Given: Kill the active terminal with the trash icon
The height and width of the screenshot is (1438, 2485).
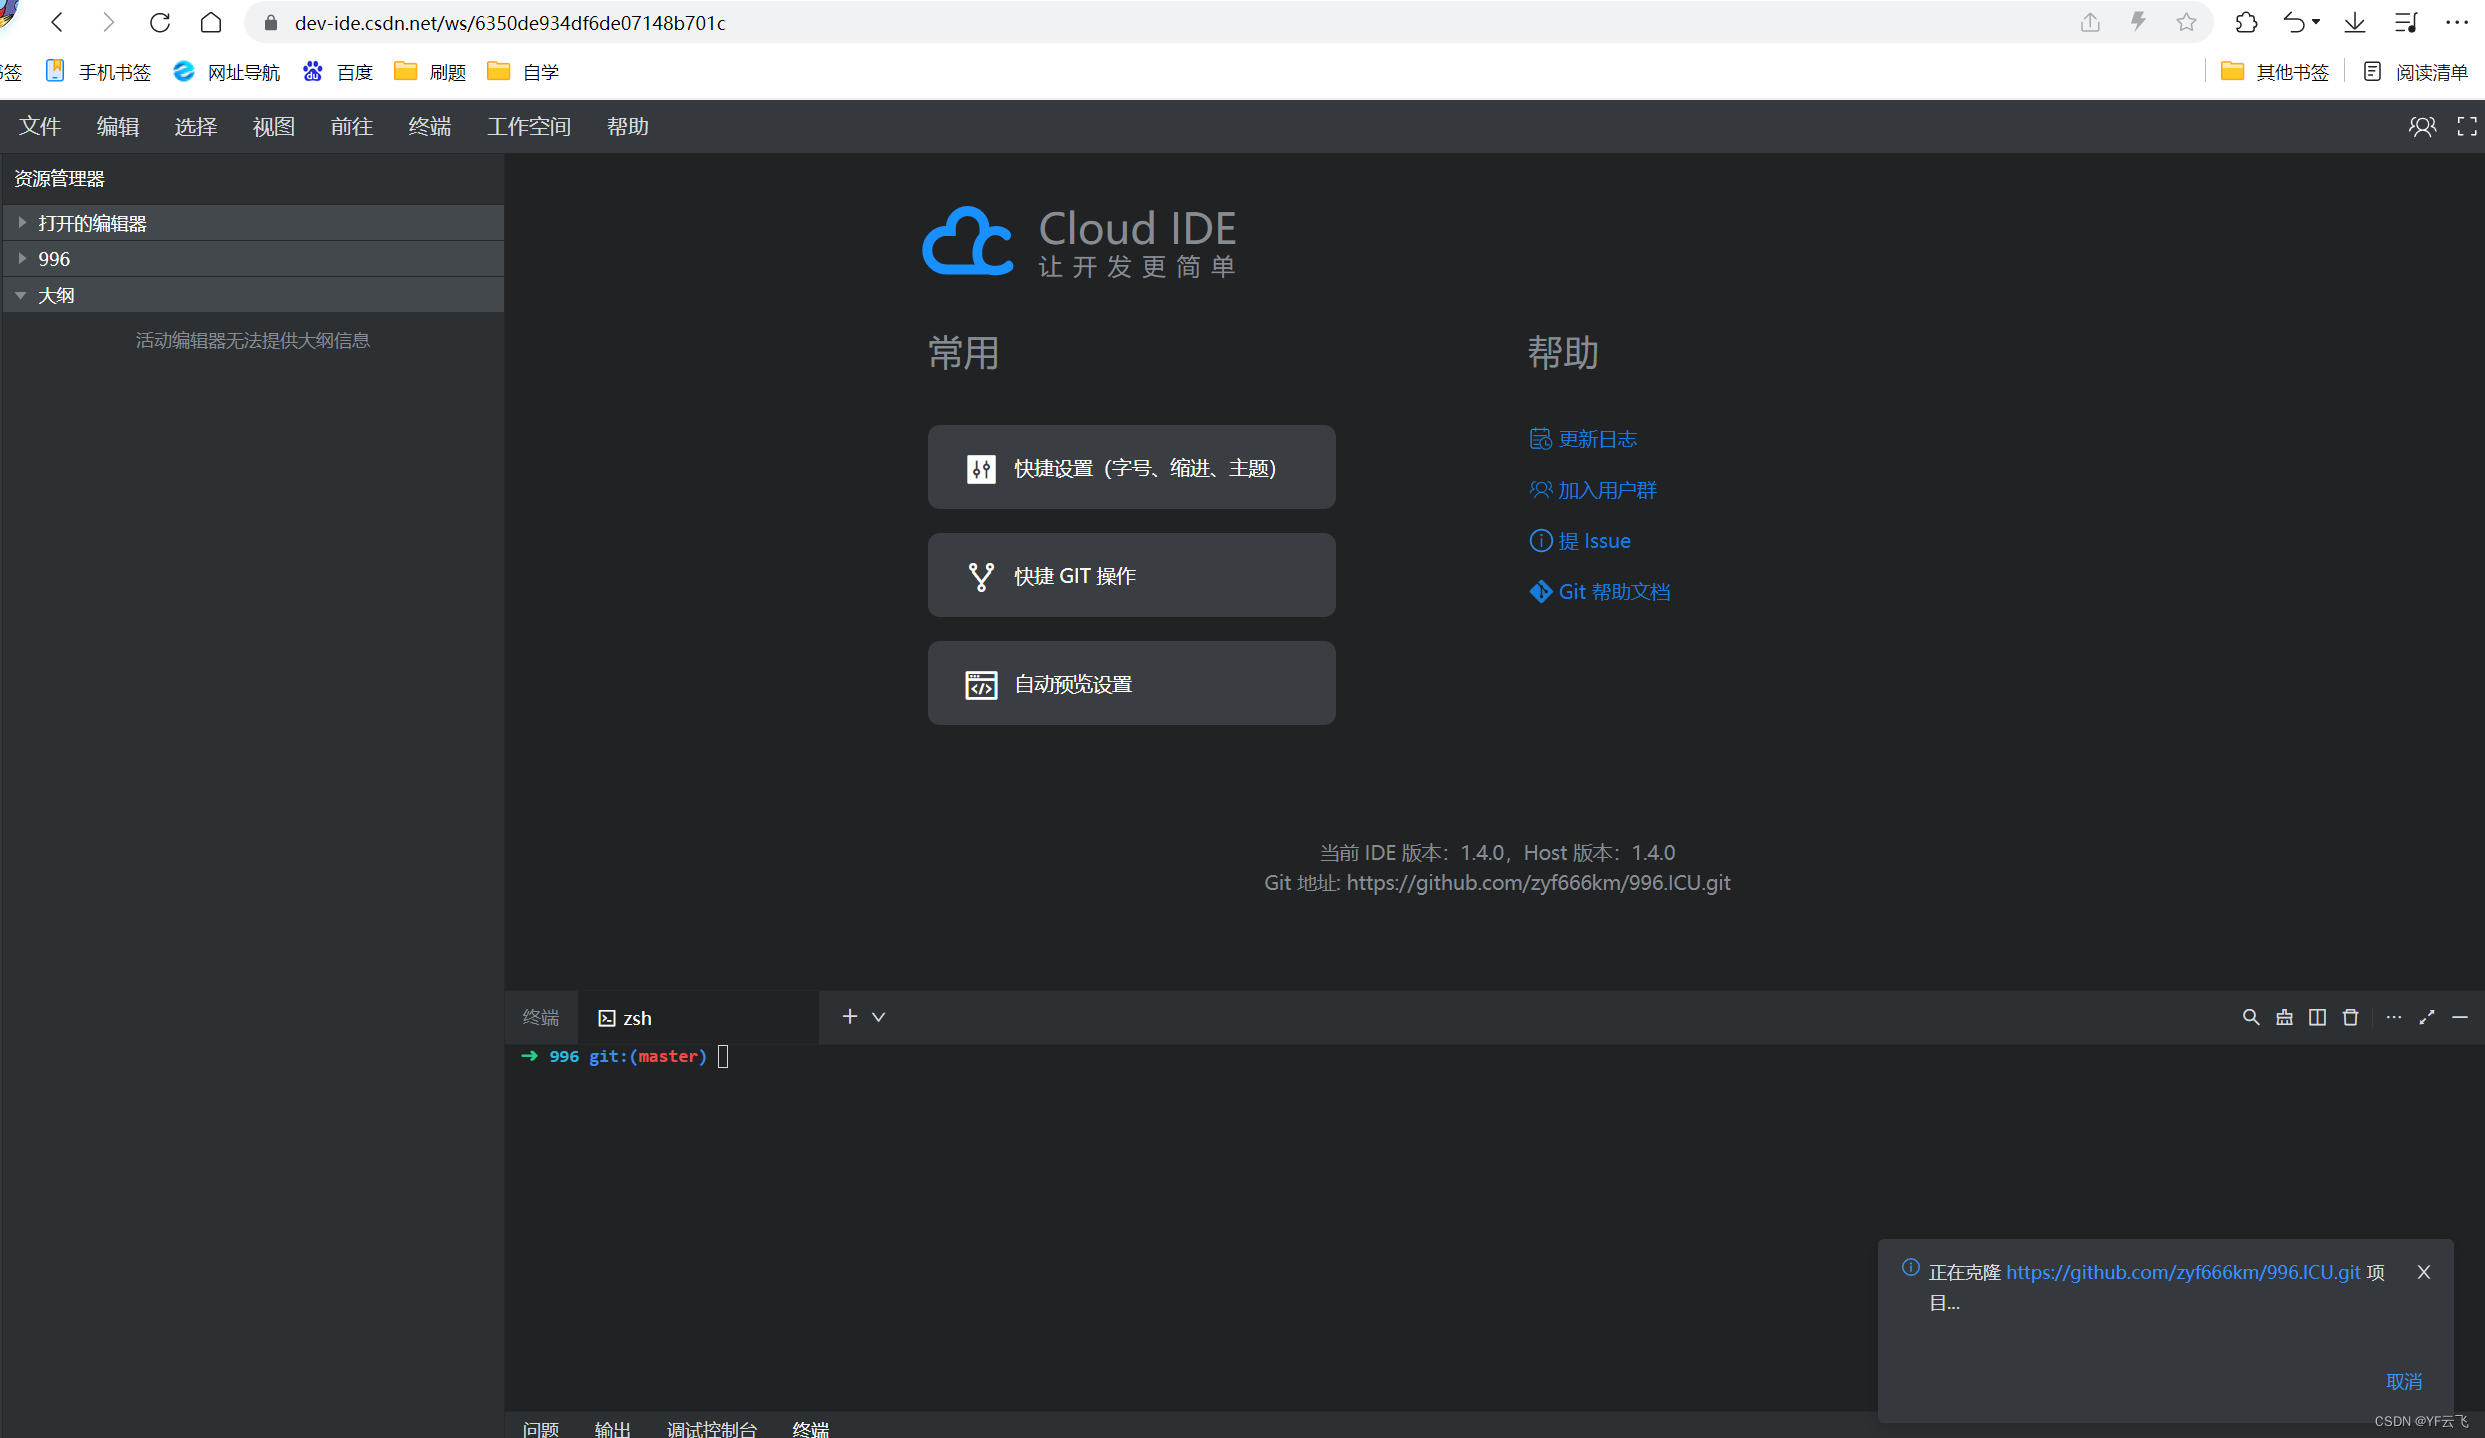Looking at the screenshot, I should coord(2350,1017).
